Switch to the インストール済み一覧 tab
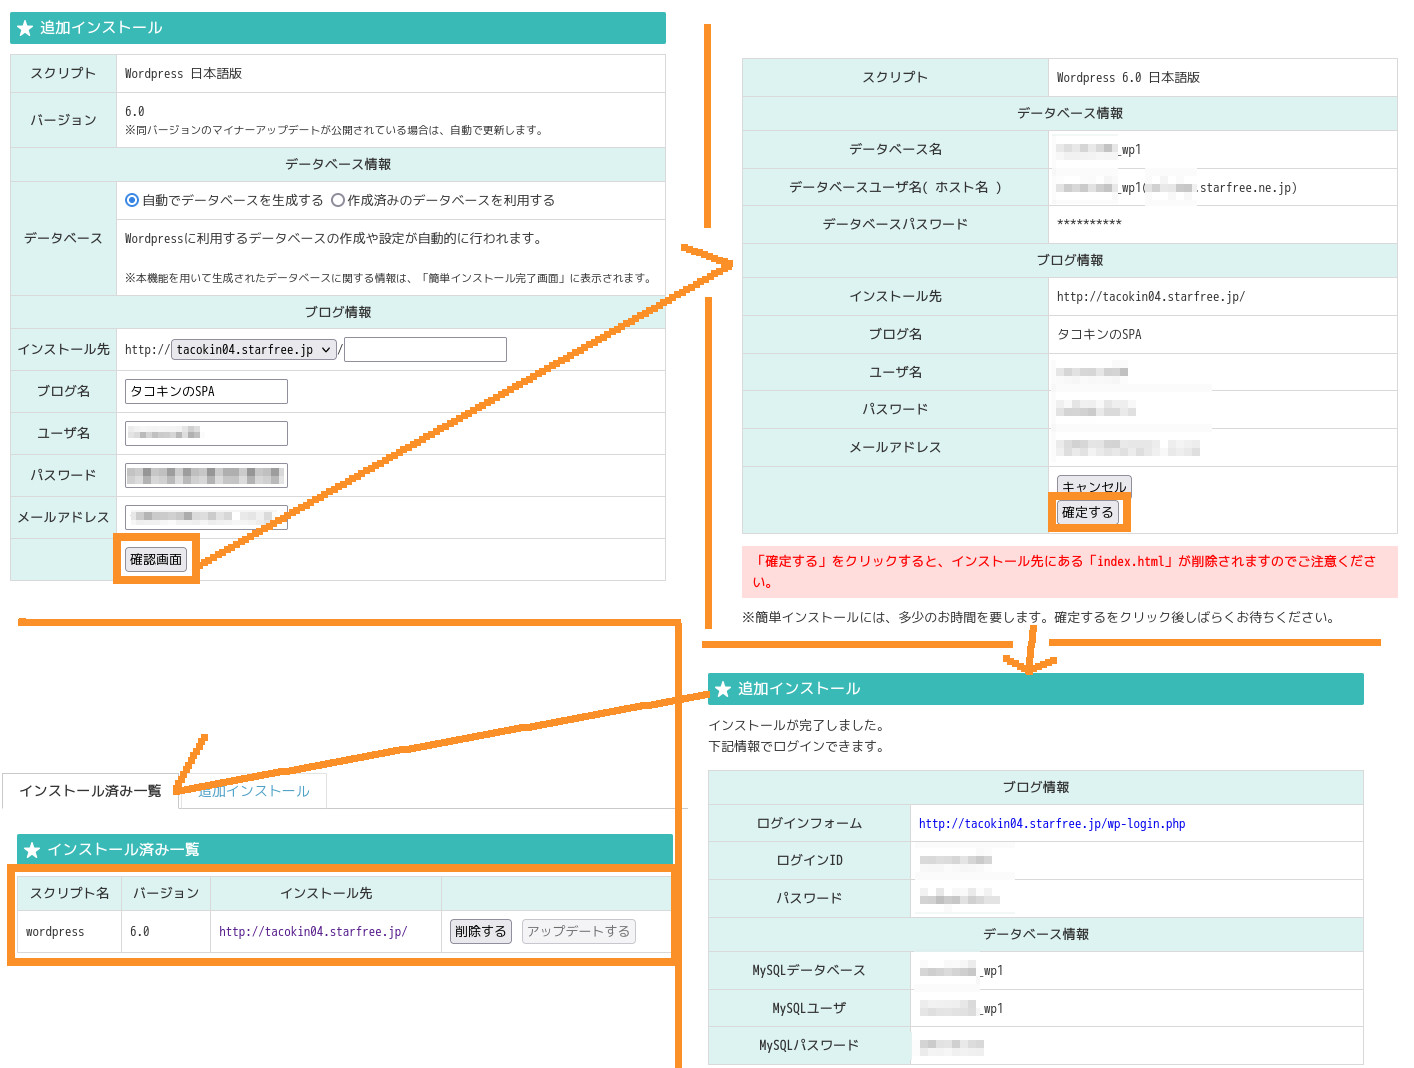The width and height of the screenshot is (1414, 1068). [x=90, y=791]
